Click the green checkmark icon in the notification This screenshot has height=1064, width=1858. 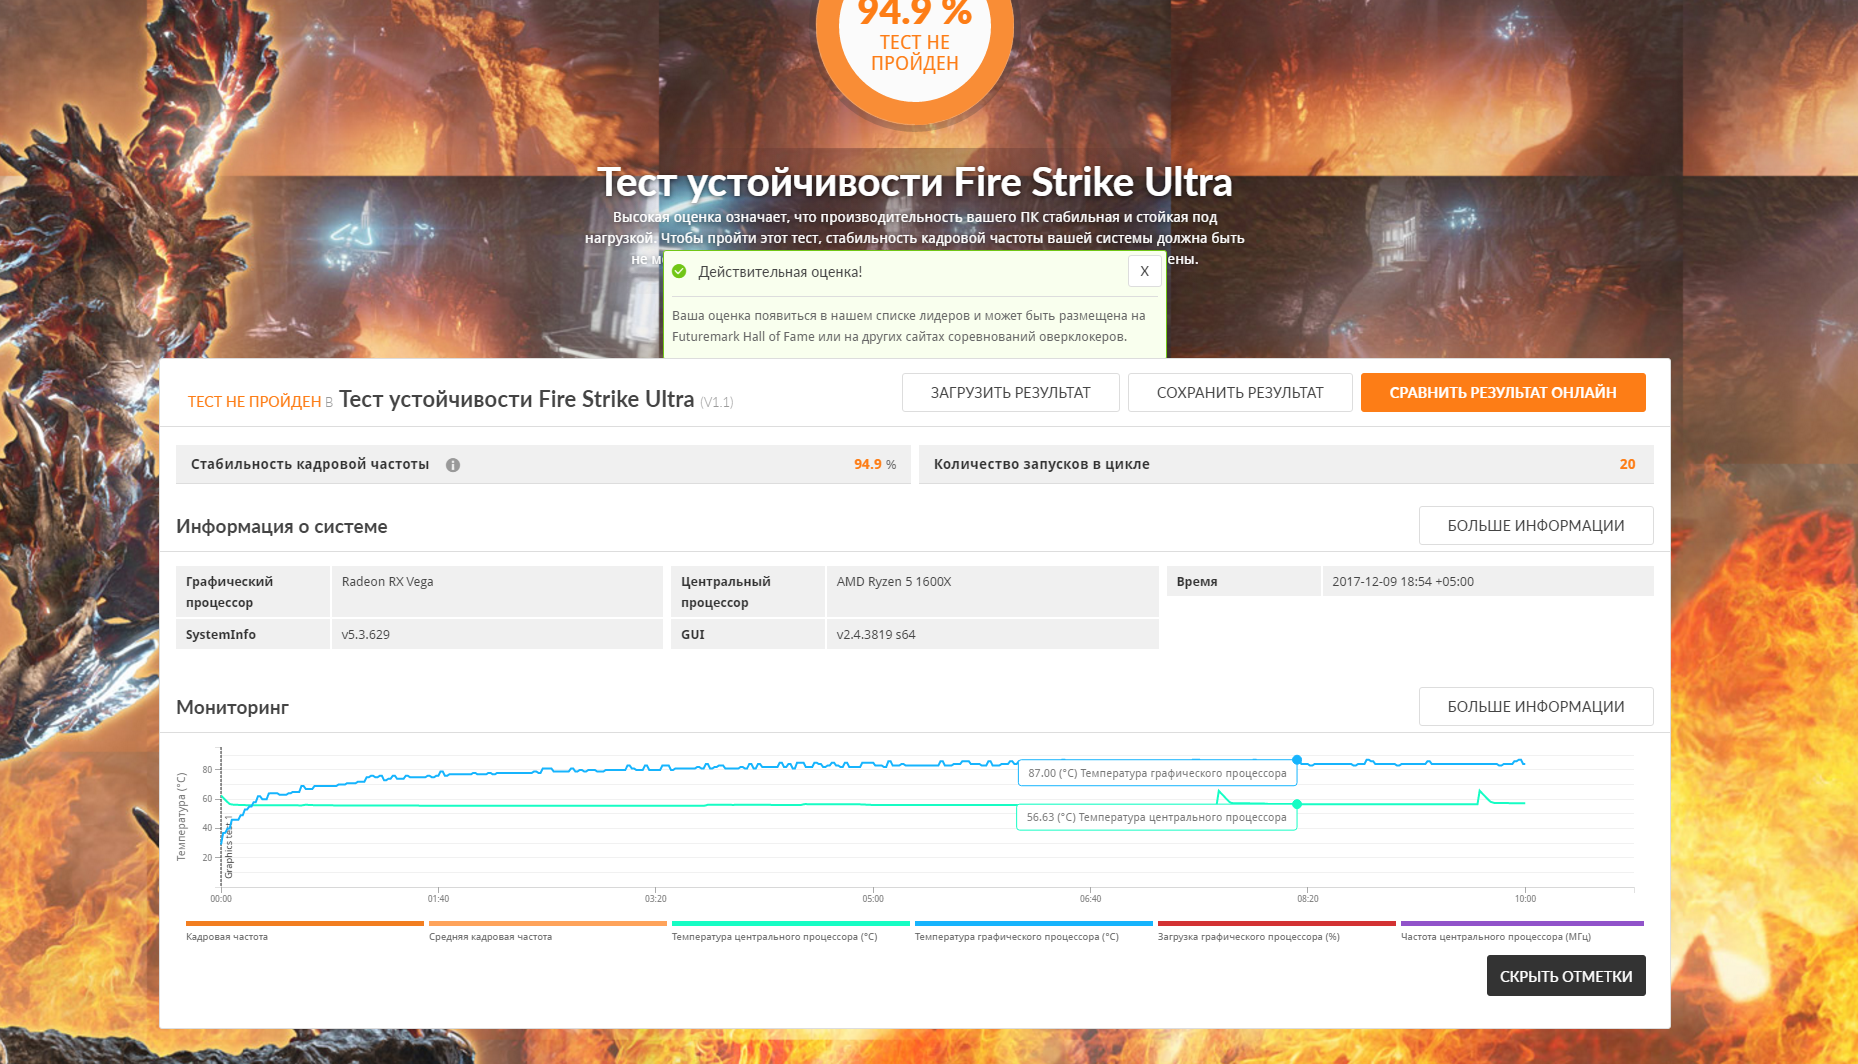click(679, 271)
